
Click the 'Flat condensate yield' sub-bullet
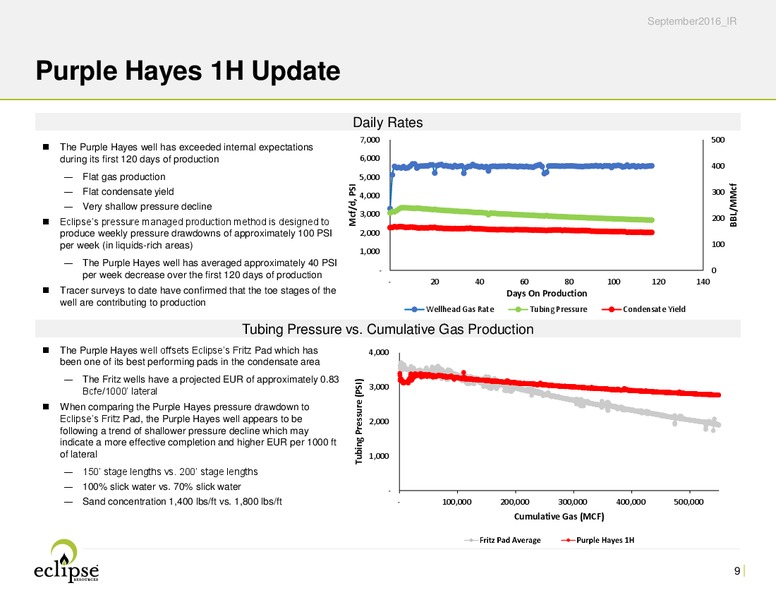[128, 192]
